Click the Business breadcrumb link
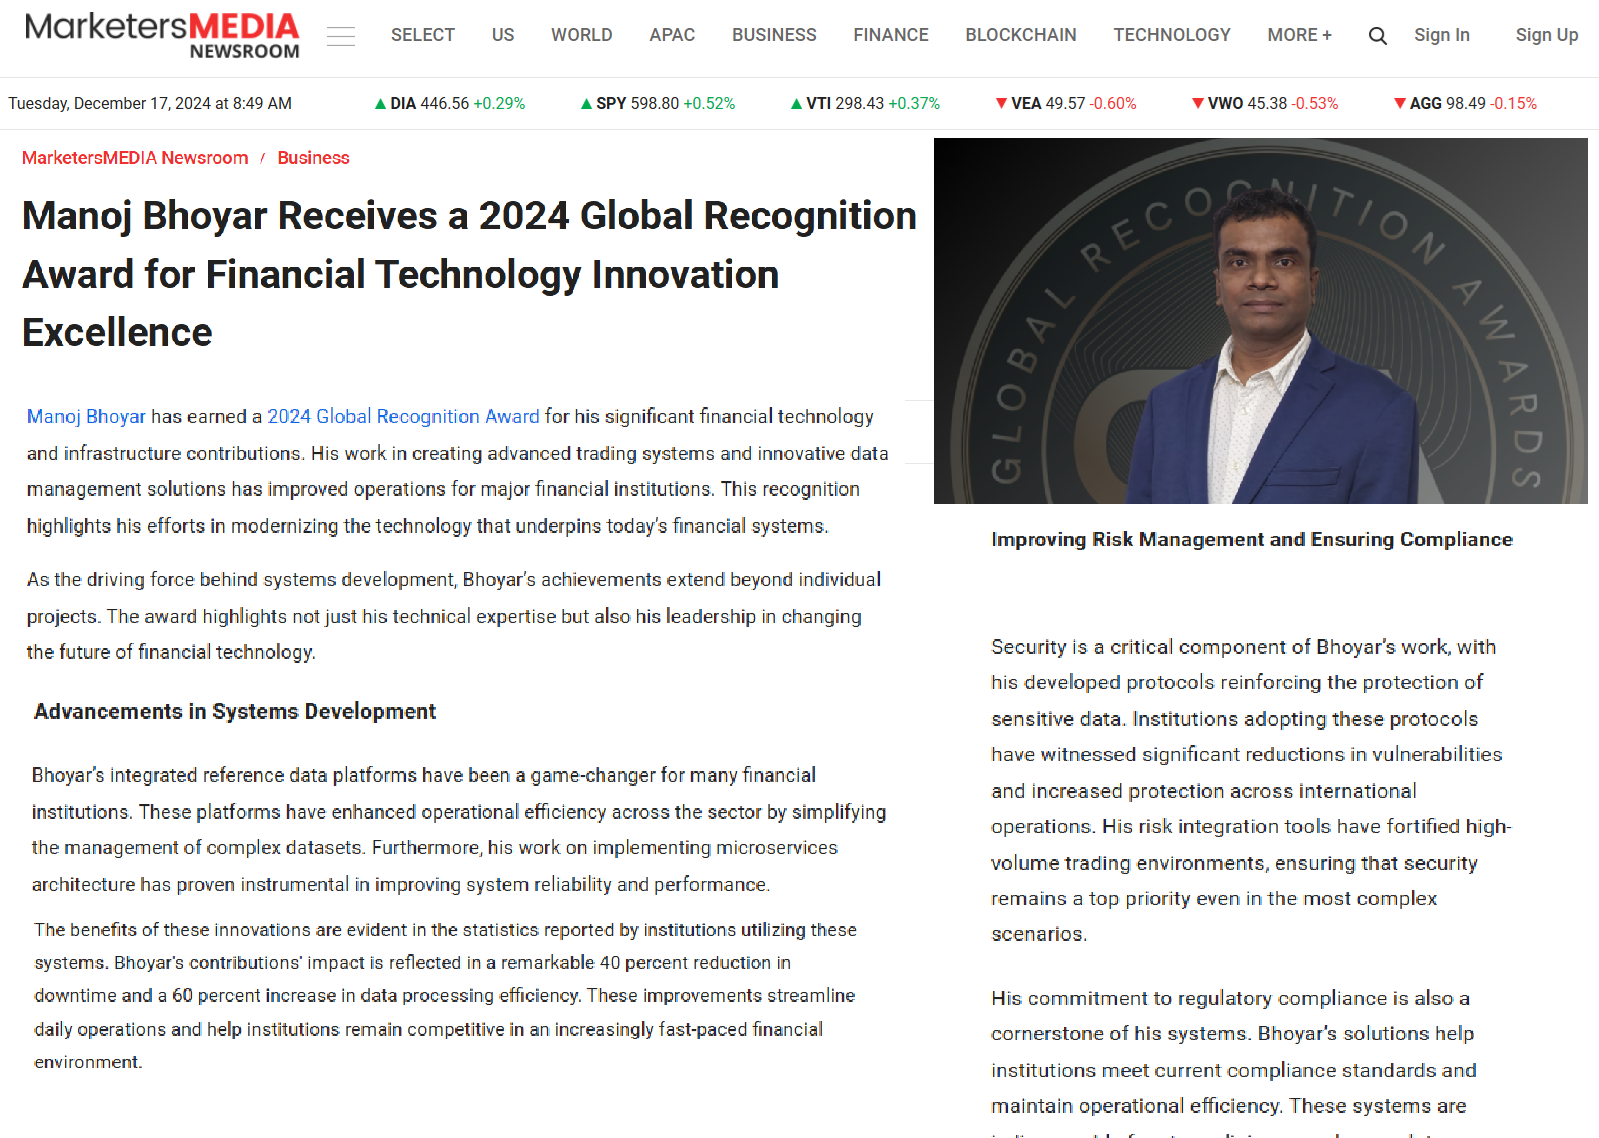 [x=313, y=158]
